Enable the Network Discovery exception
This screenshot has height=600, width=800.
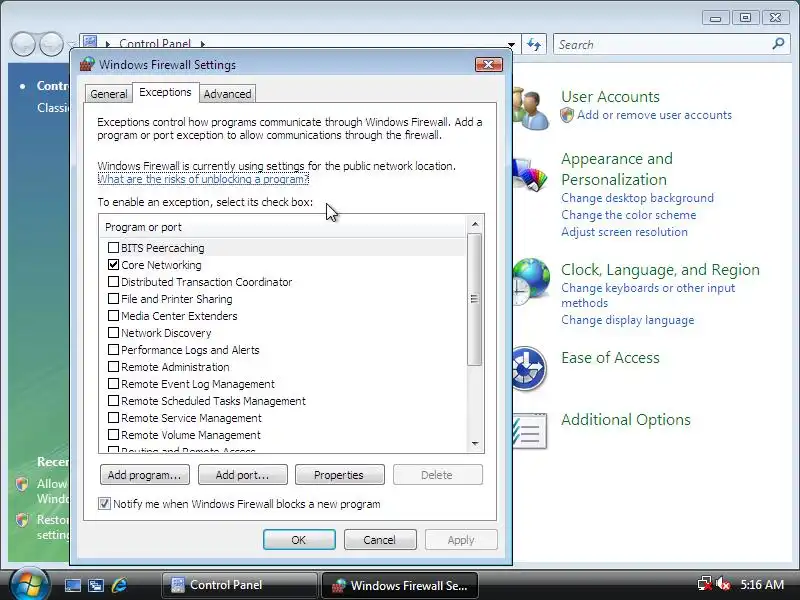(113, 333)
